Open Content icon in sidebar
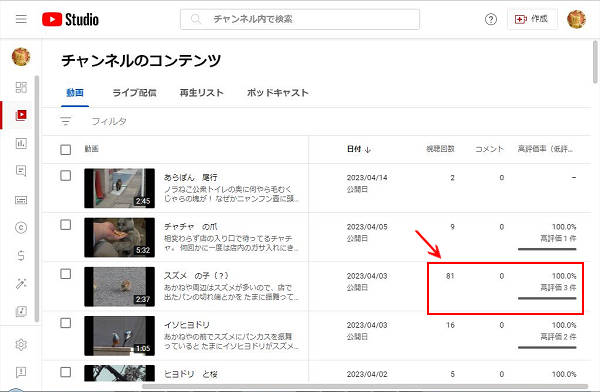The image size is (600, 392). 21,115
